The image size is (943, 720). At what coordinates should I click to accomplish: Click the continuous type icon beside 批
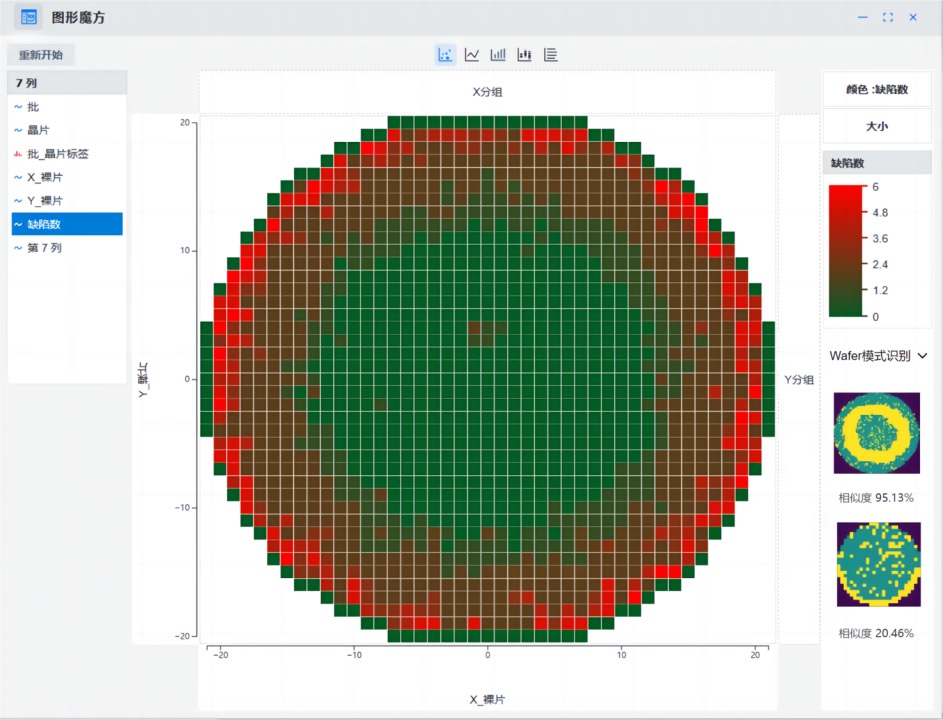18,106
